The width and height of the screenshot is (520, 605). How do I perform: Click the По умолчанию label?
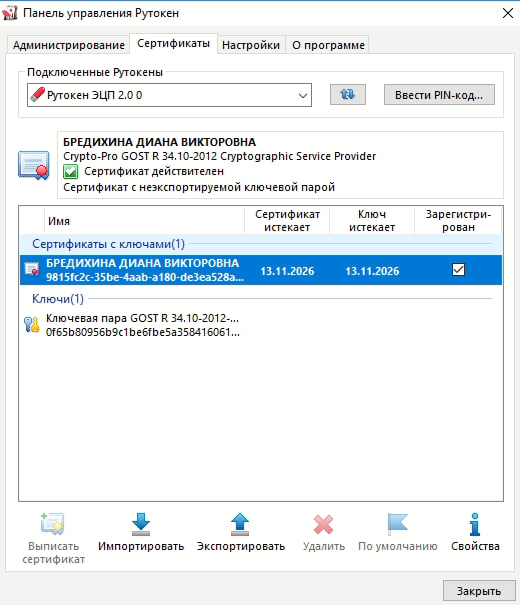(x=398, y=546)
